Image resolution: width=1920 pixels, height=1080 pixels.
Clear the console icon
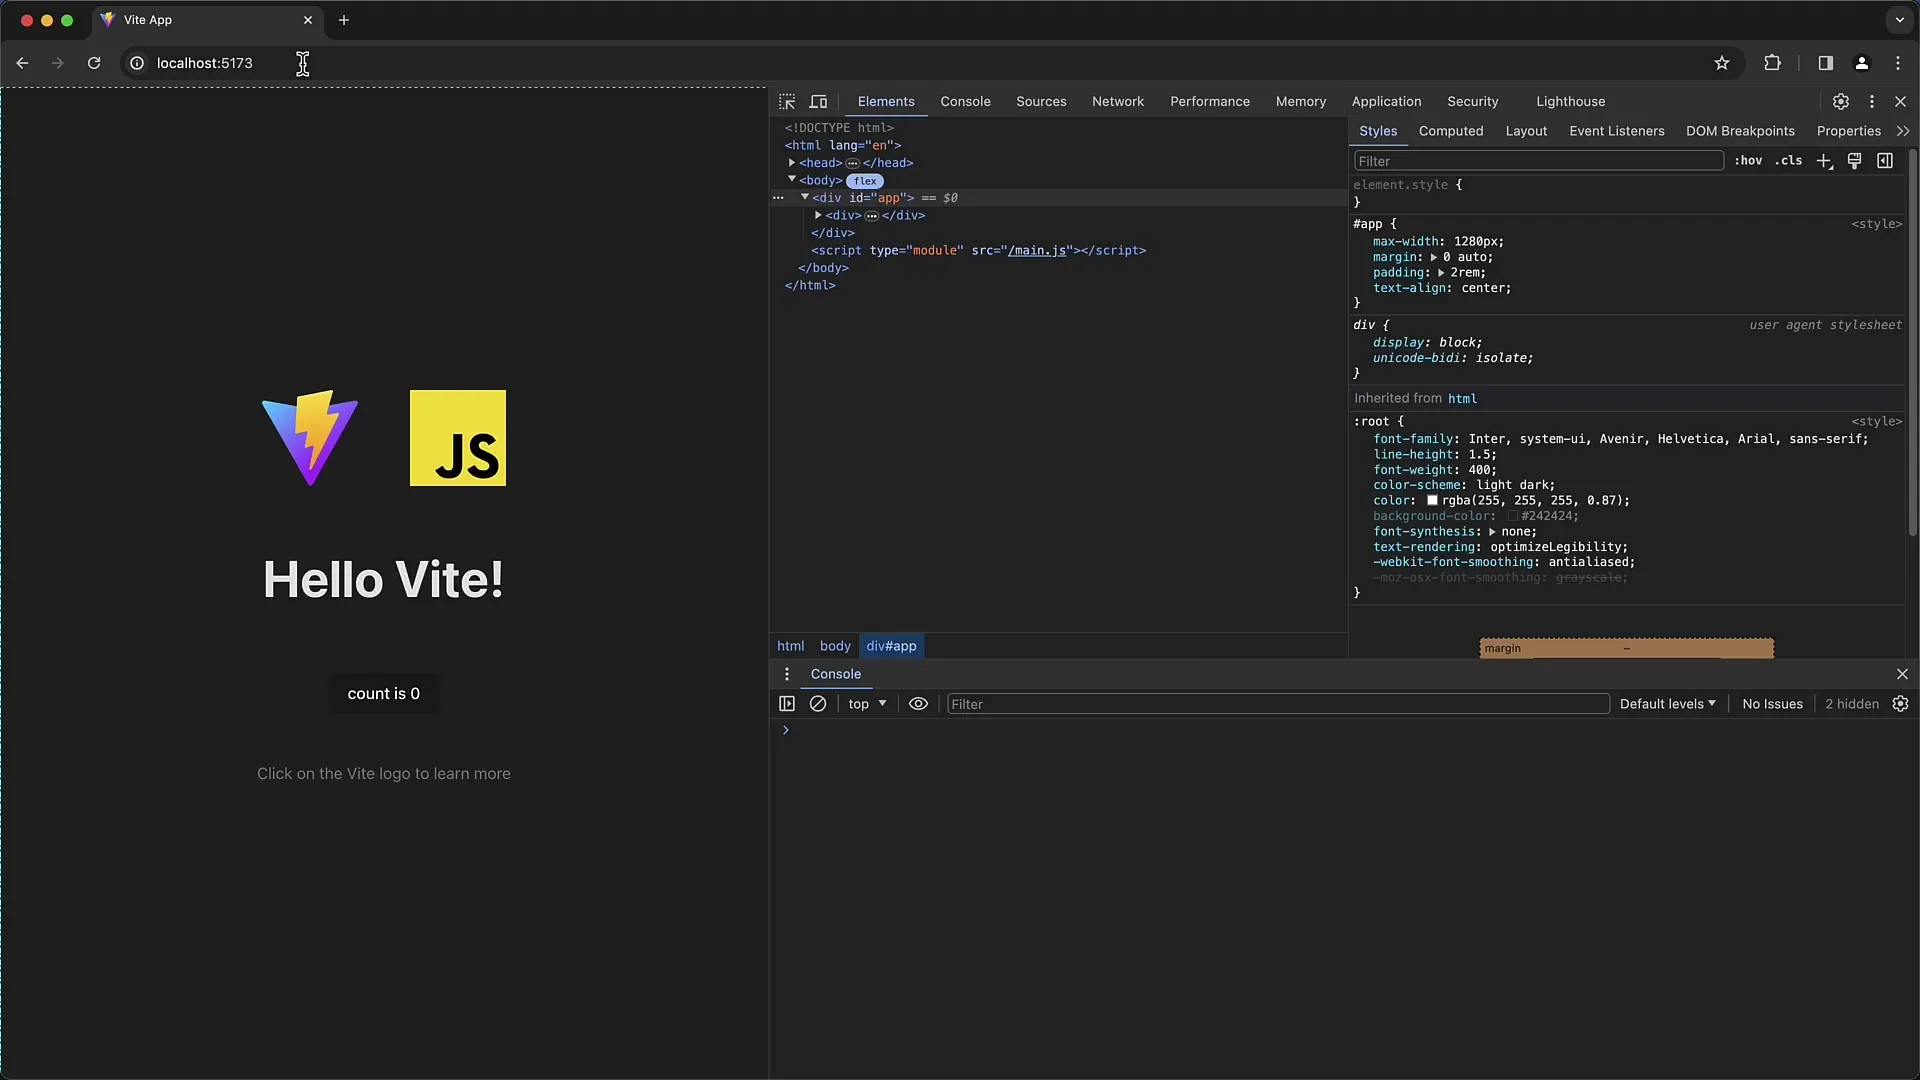coord(818,704)
